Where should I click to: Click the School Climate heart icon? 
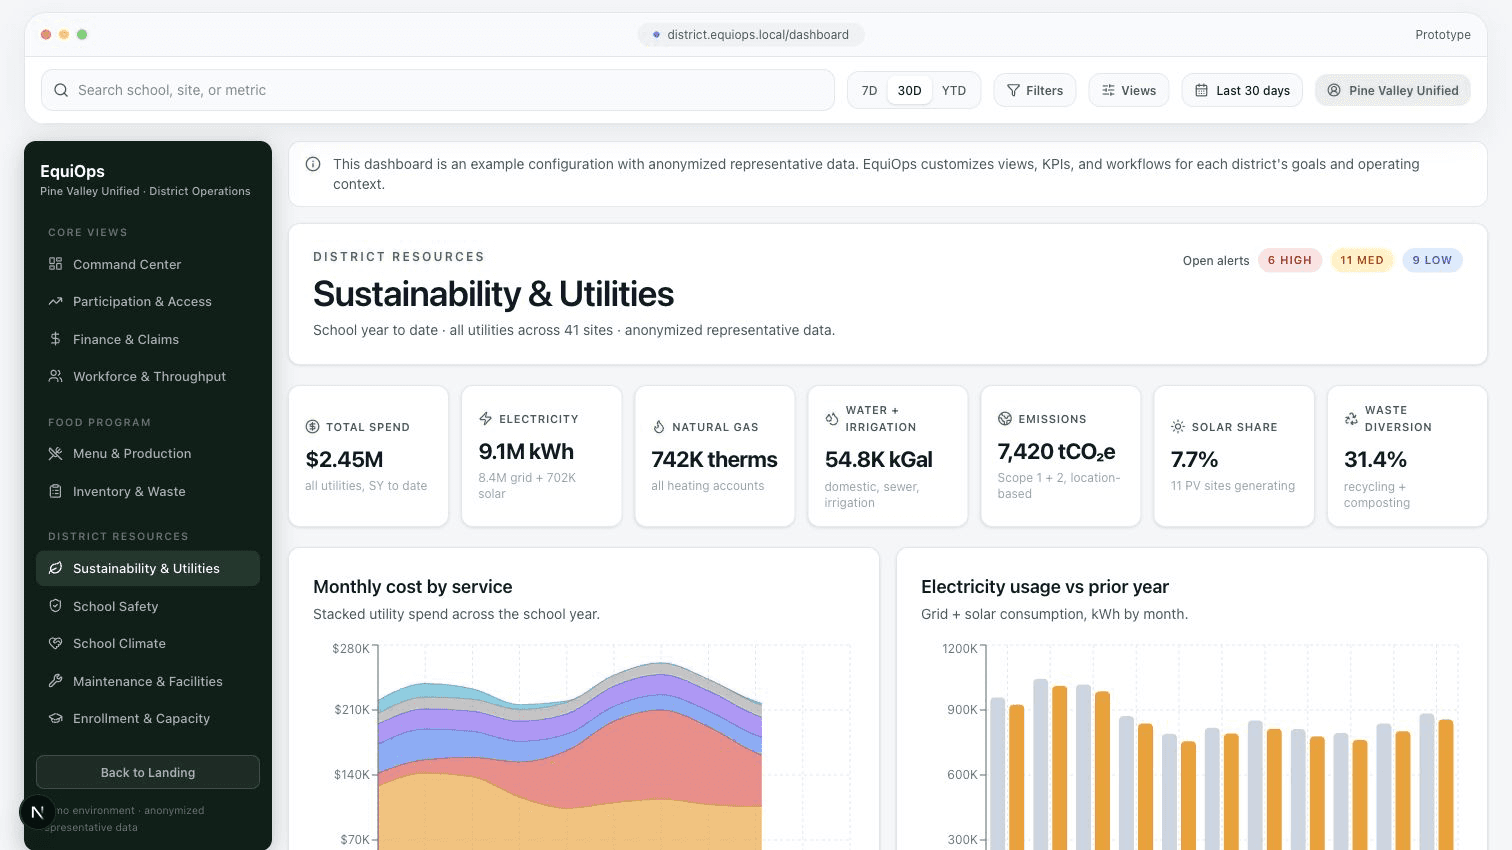tap(55, 643)
